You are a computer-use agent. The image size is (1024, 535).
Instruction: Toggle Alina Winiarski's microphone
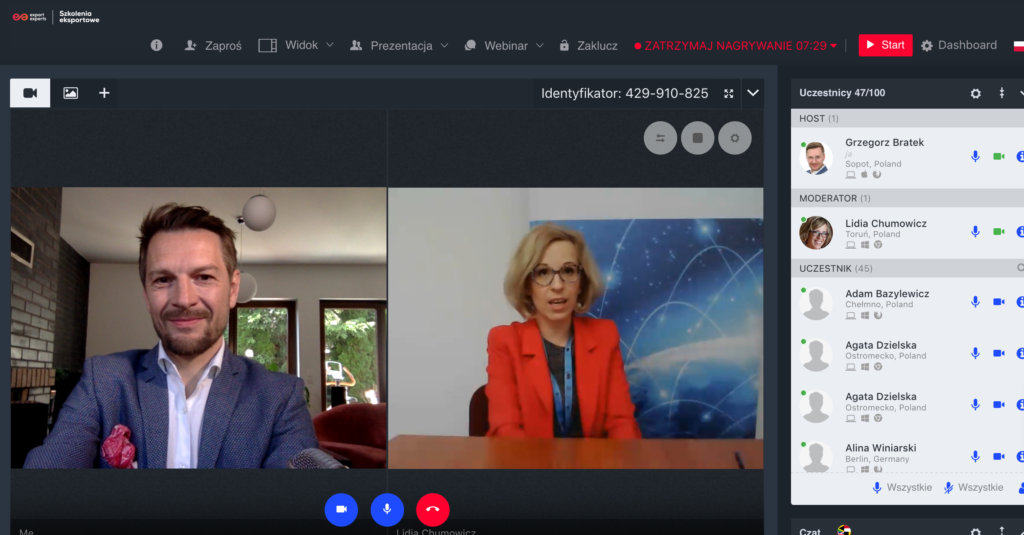(x=975, y=456)
